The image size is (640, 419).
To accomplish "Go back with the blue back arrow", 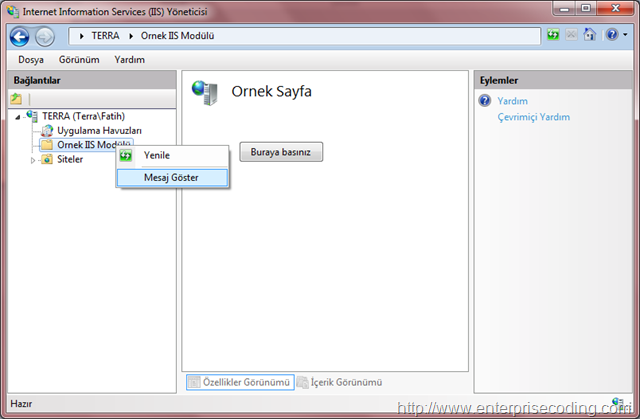I will coord(19,37).
